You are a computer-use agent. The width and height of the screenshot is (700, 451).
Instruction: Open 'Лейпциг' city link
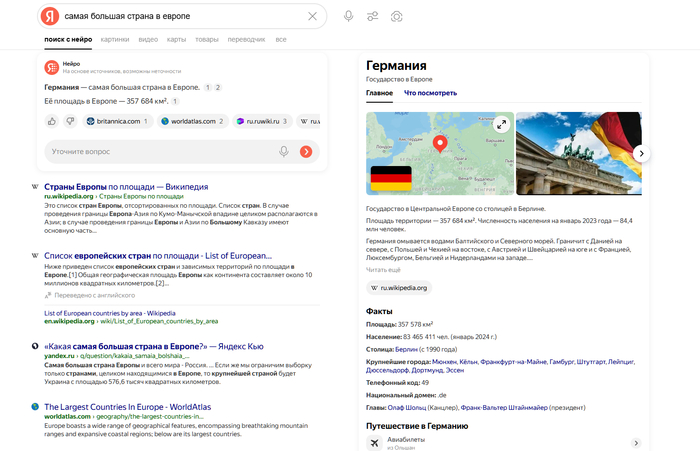[621, 362]
